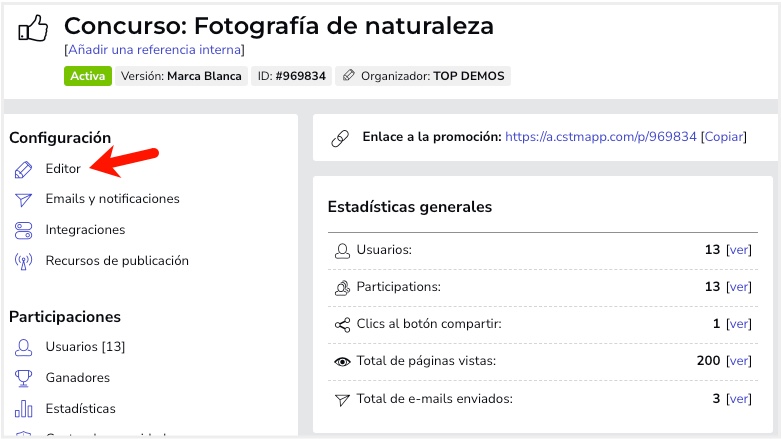This screenshot has height=439, width=781.
Task: Click the title Concurso: Fotografía de naturaleza
Action: [x=279, y=26]
